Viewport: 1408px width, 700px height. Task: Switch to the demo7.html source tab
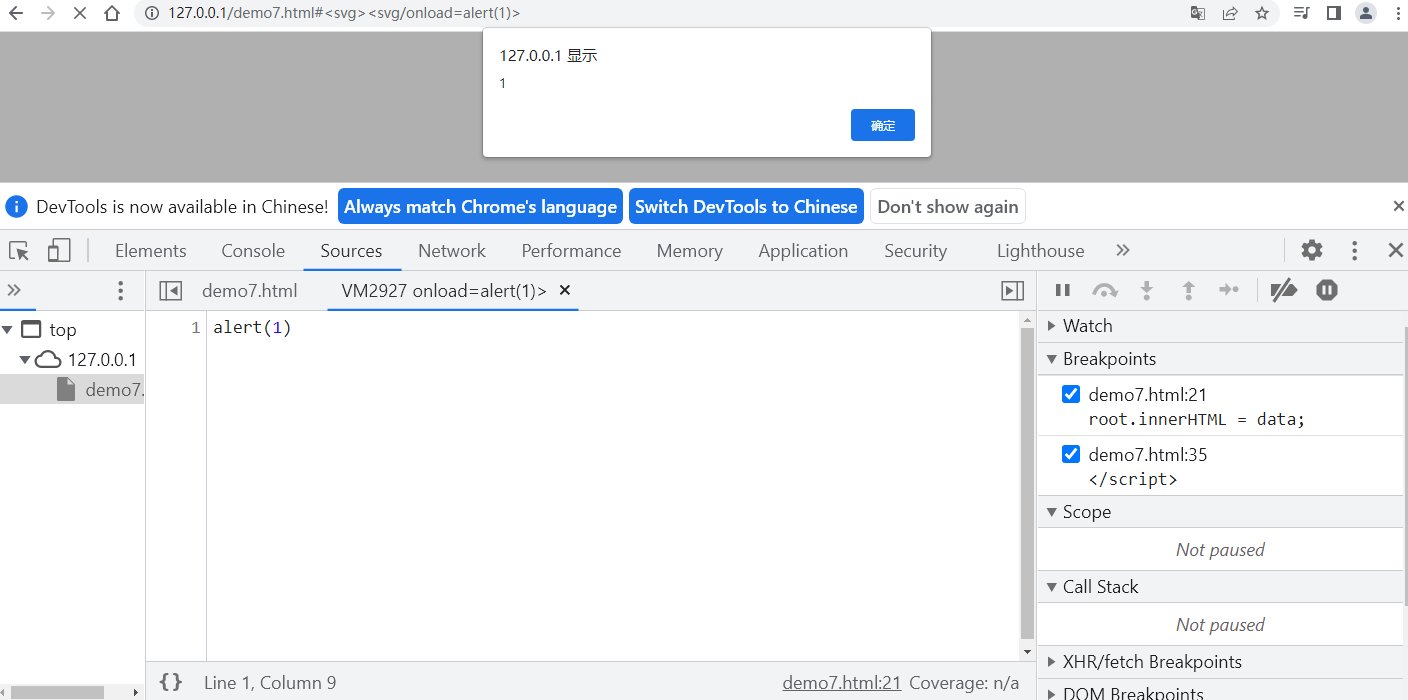[250, 291]
